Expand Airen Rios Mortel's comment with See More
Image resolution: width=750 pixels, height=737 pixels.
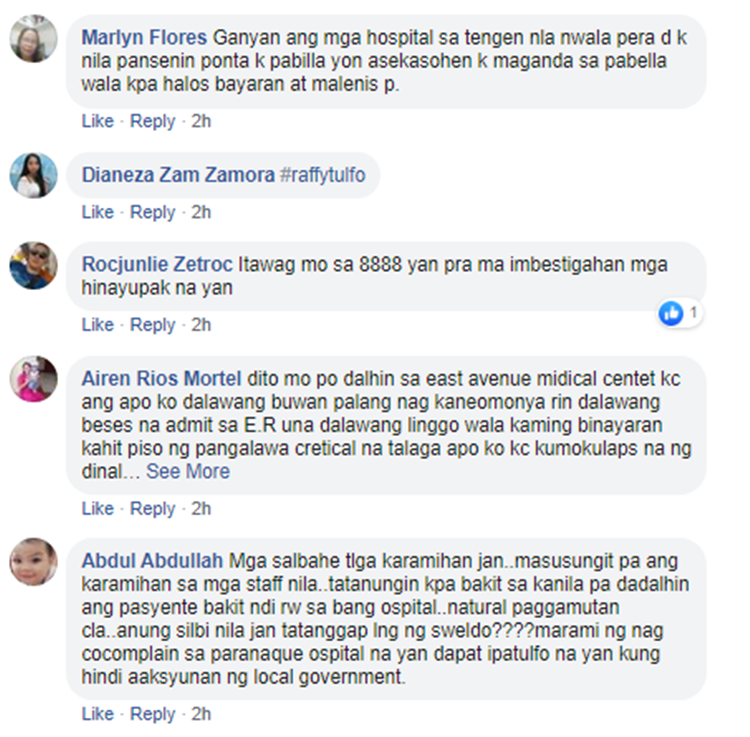coord(188,472)
